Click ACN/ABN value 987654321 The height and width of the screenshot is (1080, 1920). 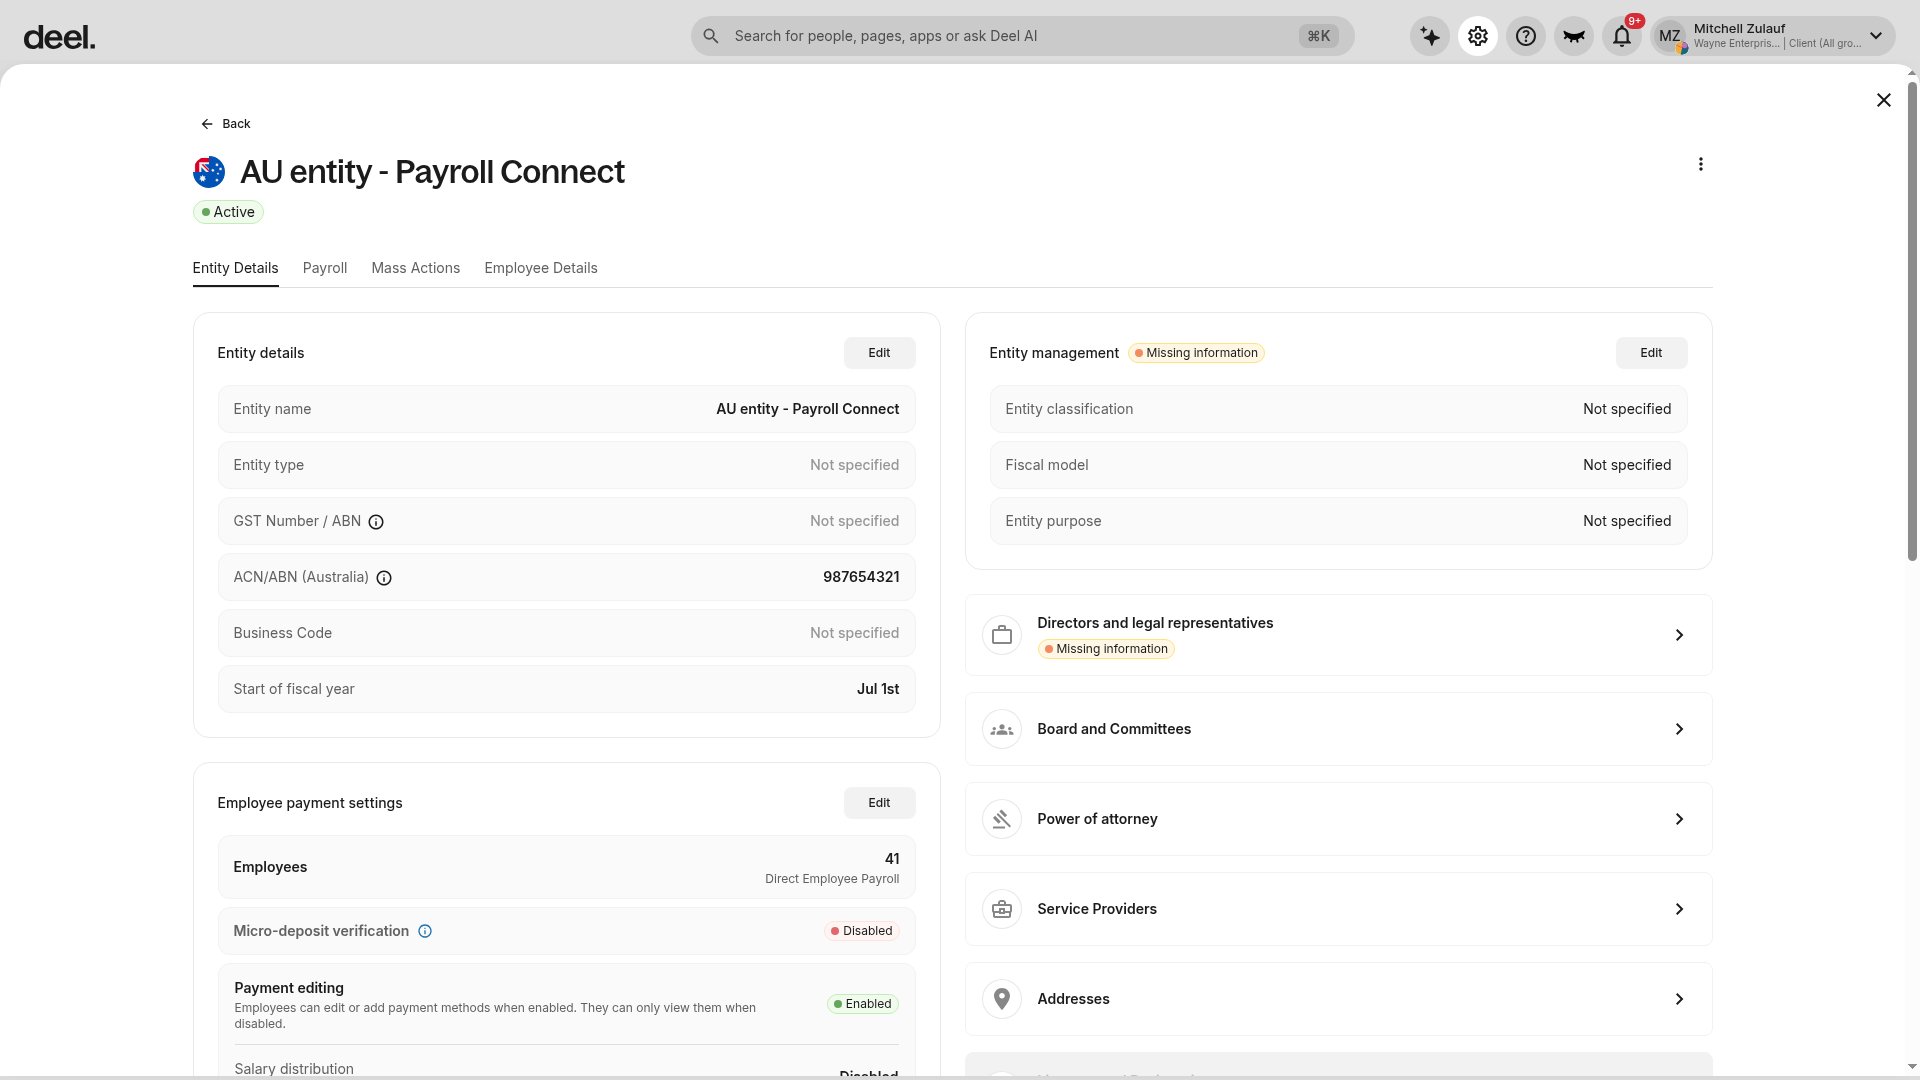coord(861,577)
